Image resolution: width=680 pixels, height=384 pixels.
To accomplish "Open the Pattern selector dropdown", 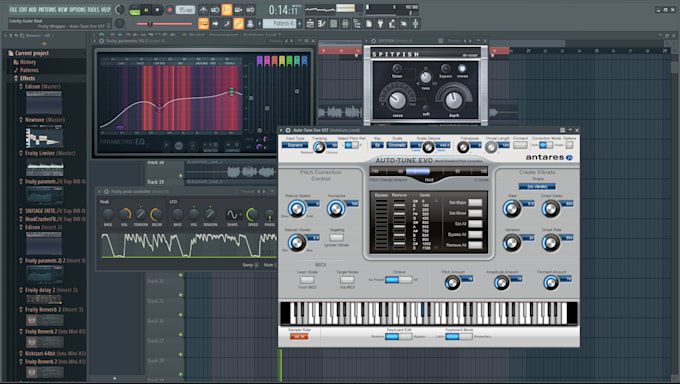I will click(279, 23).
